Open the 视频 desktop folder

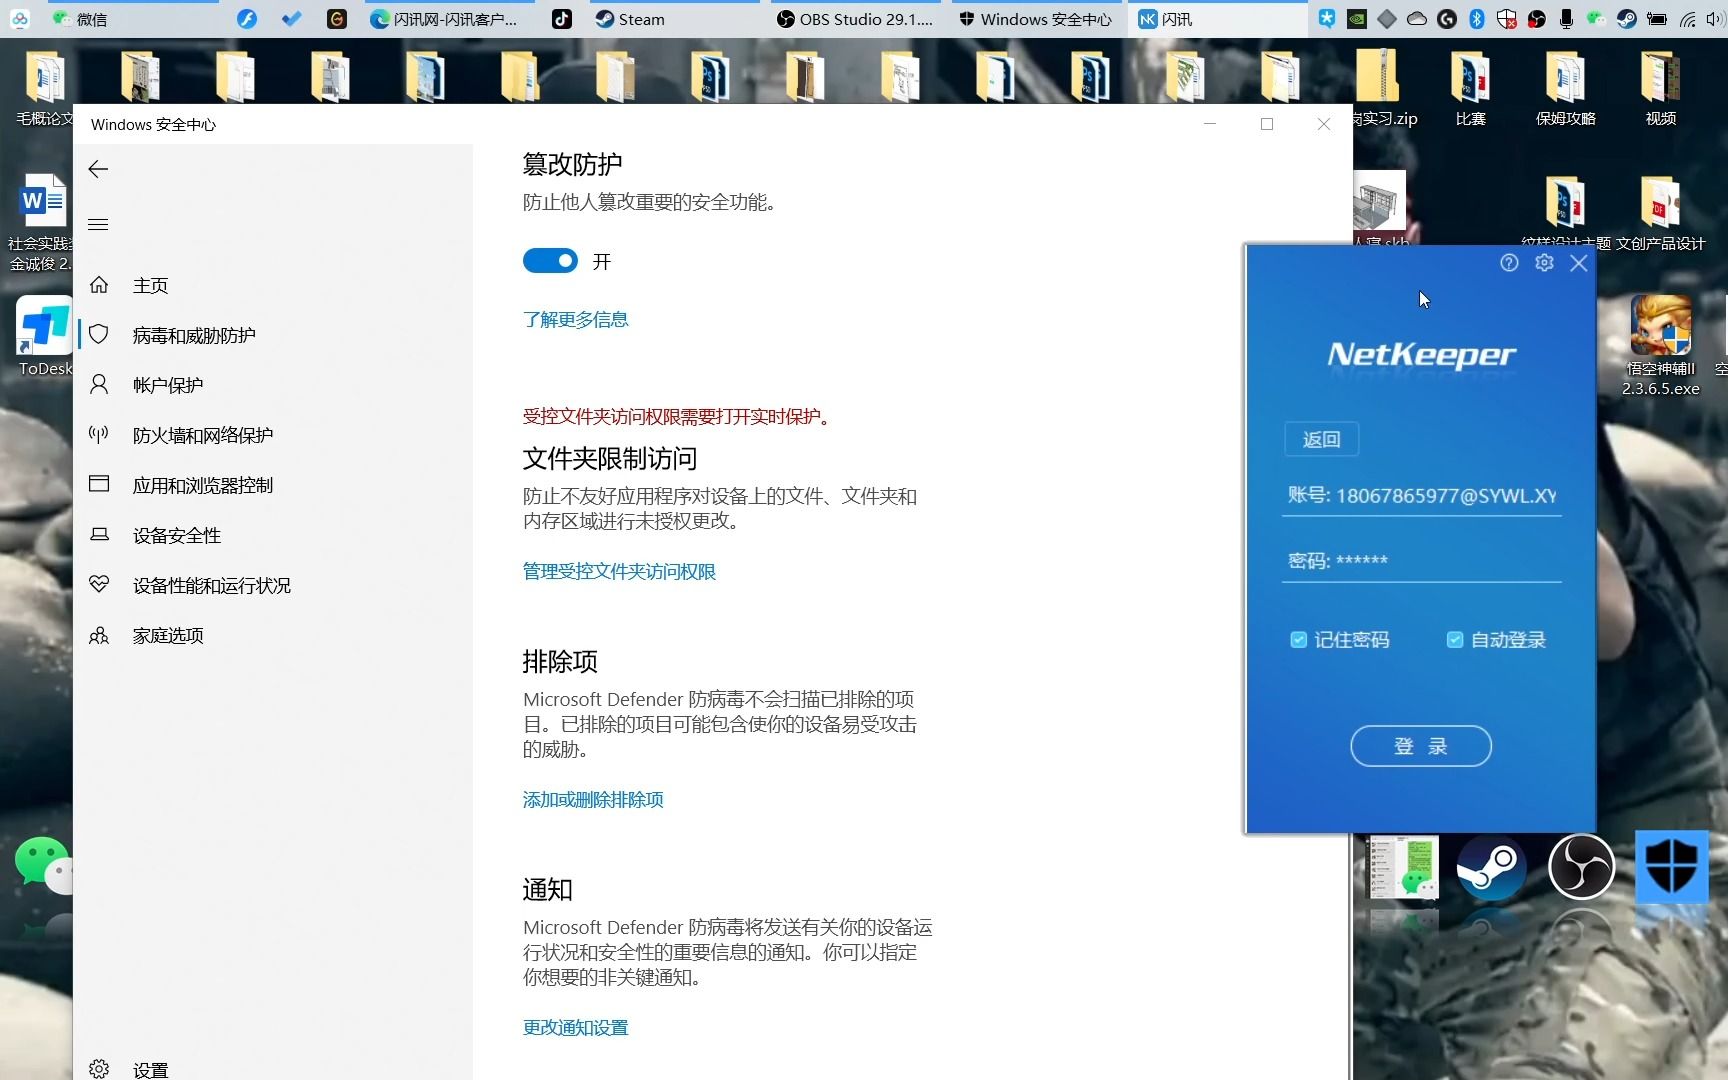point(1660,88)
